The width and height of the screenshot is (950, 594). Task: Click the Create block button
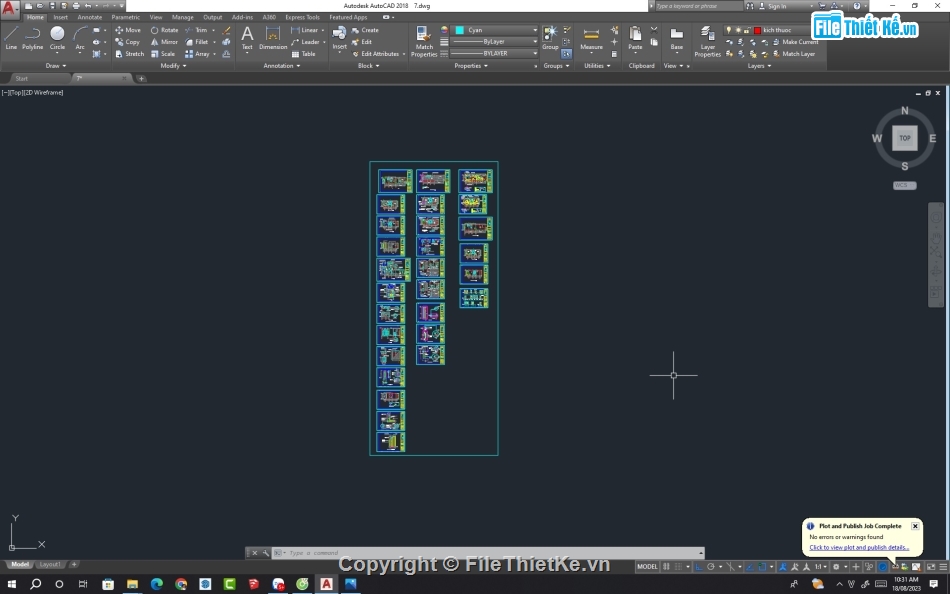pyautogui.click(x=365, y=30)
